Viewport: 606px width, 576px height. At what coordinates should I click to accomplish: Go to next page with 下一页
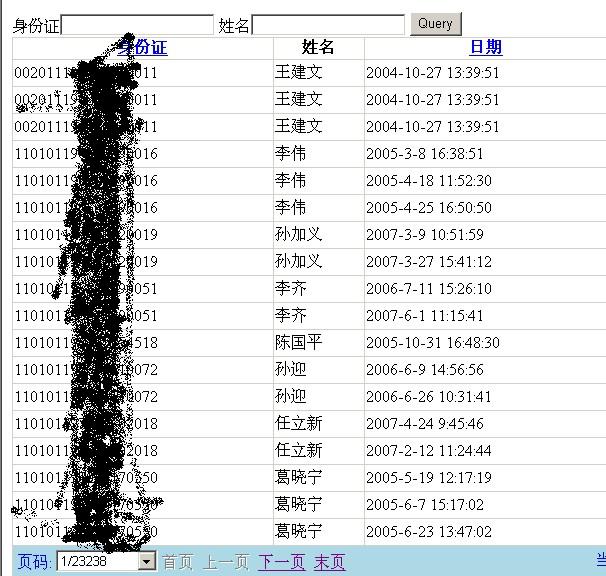pos(281,562)
